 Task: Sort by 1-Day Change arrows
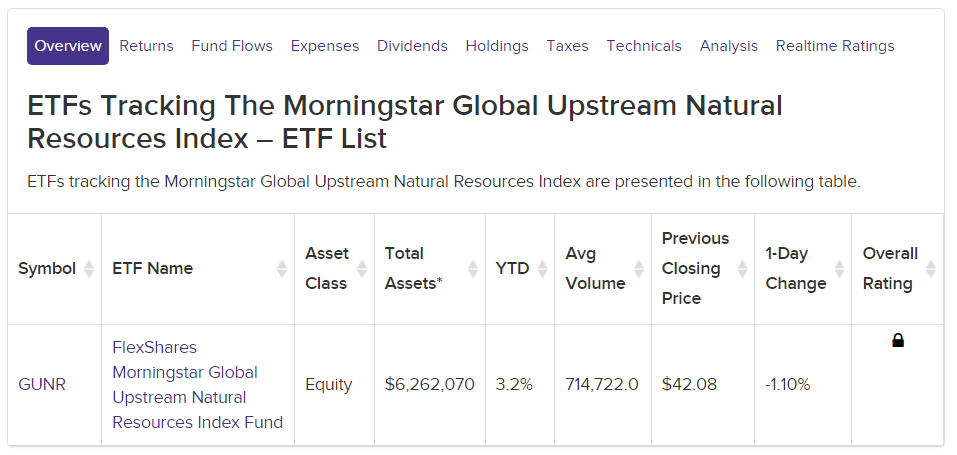pyautogui.click(x=839, y=269)
